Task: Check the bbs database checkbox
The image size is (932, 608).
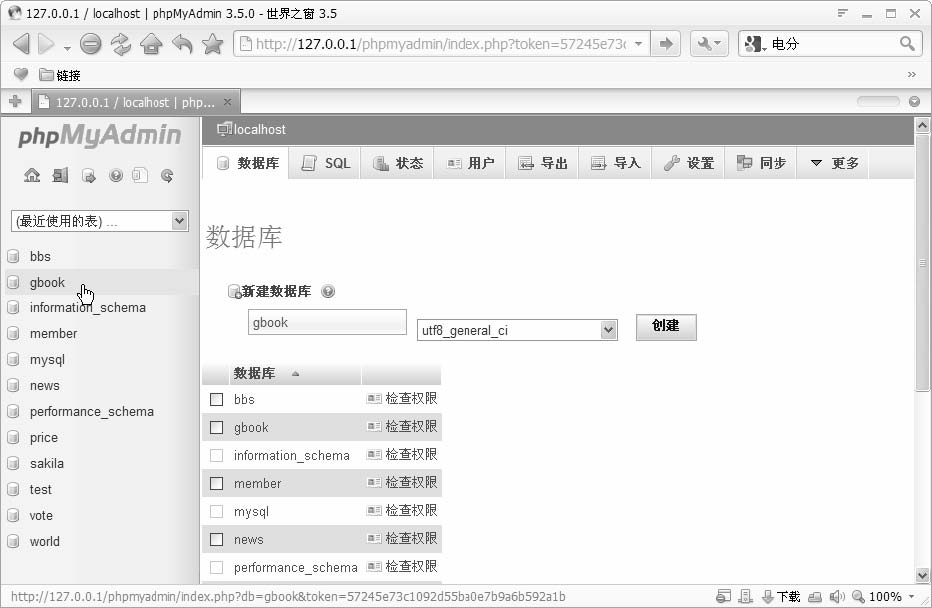Action: click(x=216, y=399)
